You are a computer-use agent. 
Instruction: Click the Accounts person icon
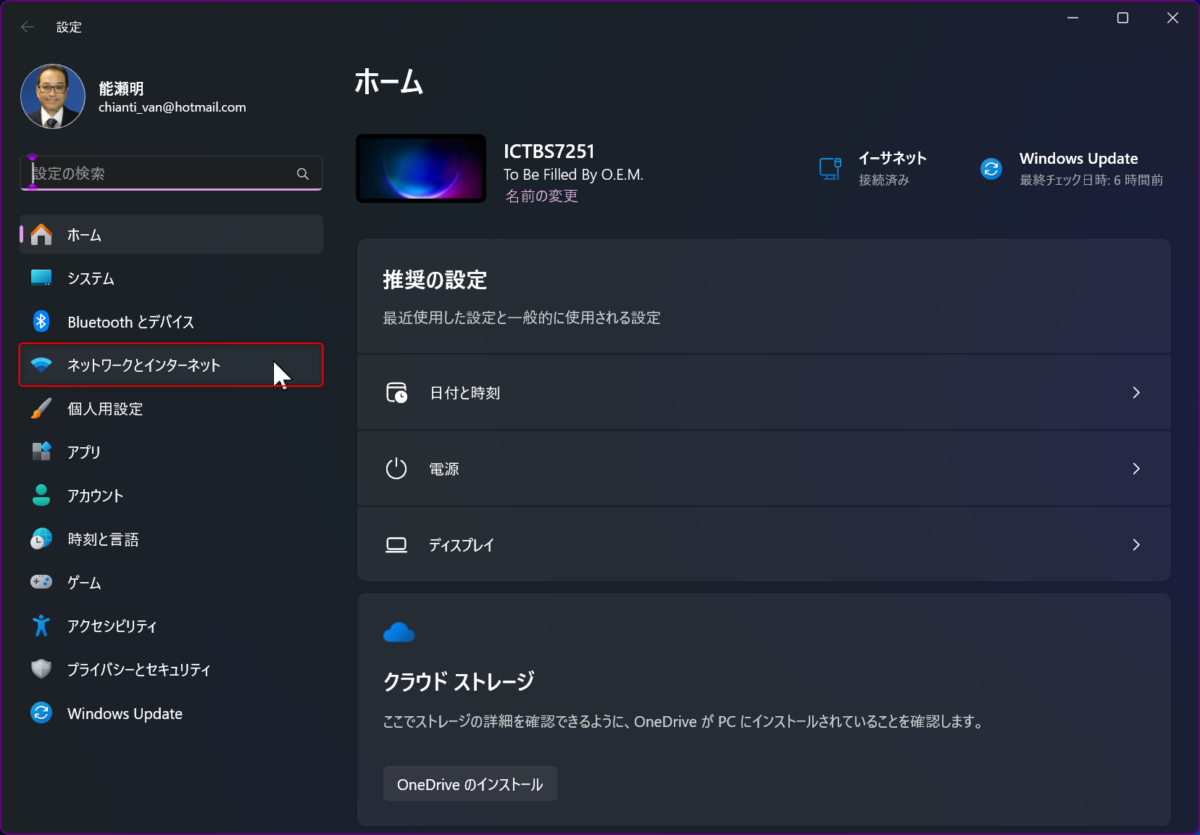point(41,496)
